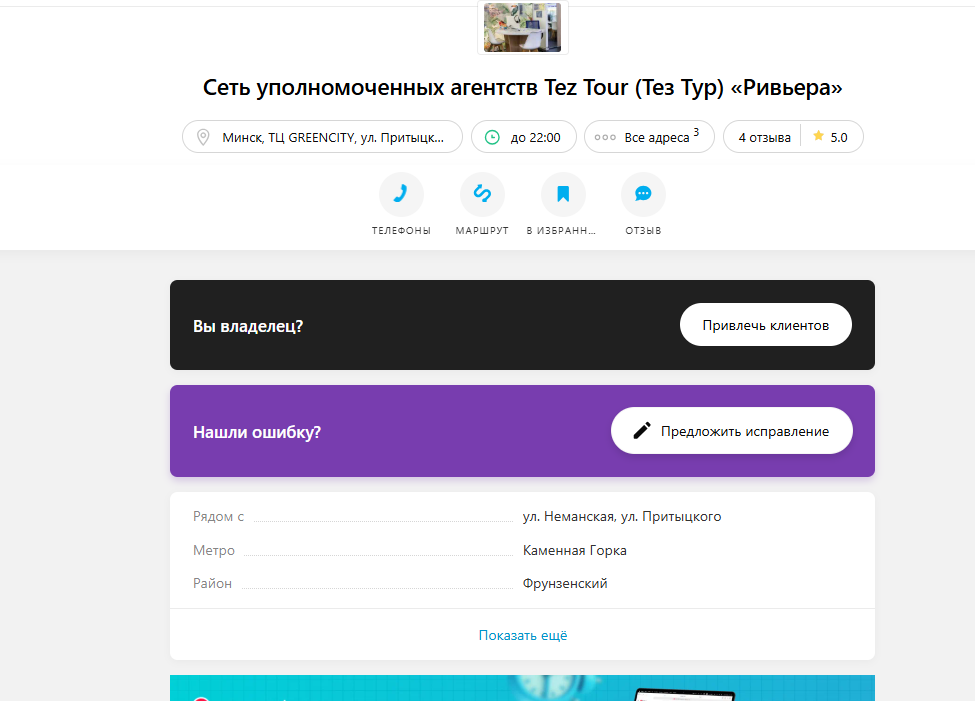Screen dimensions: 975x701
Task: Click the page title Tez Tour «Ривьера»
Action: [x=522, y=88]
